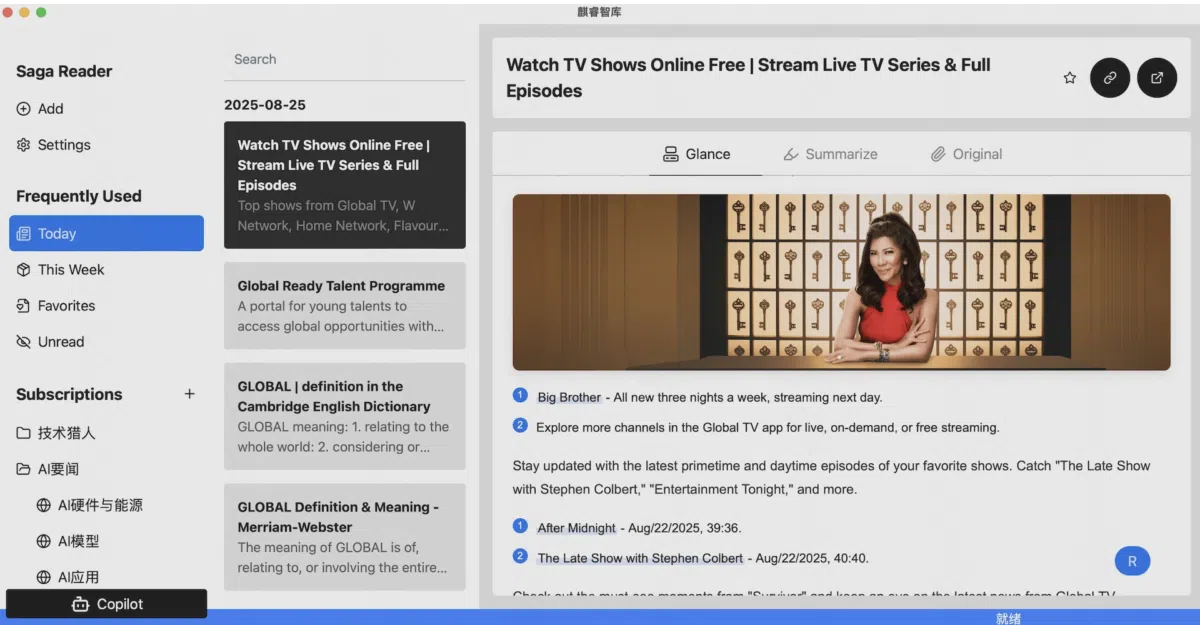Click the blue R avatar button
Viewport: 1200px width, 630px height.
[1132, 561]
